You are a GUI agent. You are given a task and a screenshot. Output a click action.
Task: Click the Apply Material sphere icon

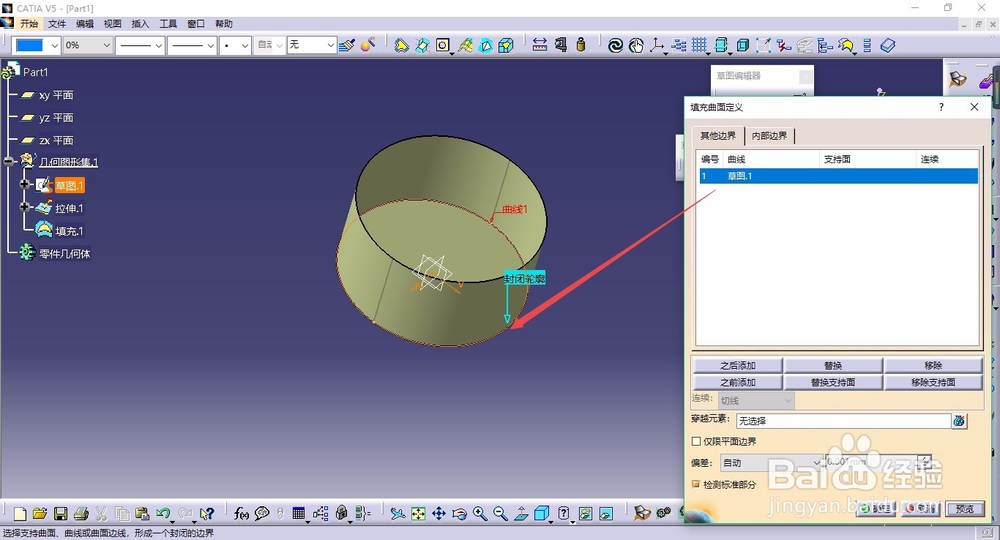pos(368,45)
